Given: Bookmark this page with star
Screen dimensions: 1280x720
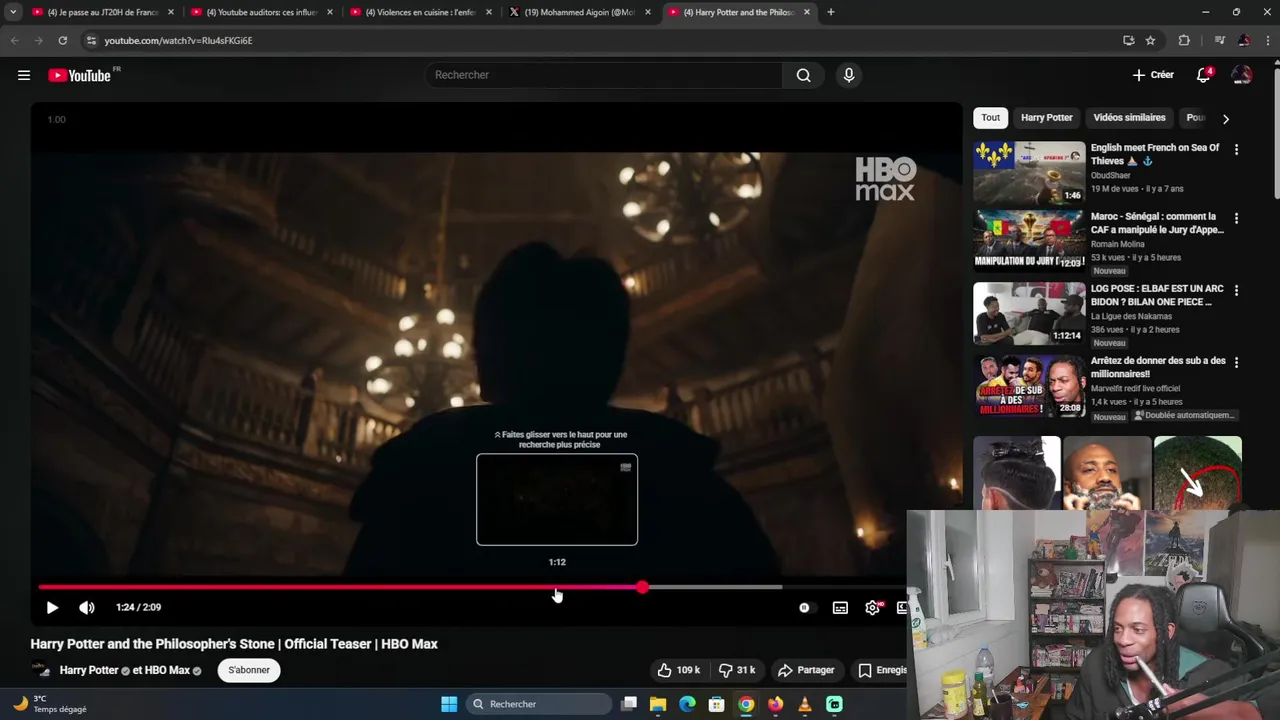Looking at the screenshot, I should click(x=1151, y=40).
